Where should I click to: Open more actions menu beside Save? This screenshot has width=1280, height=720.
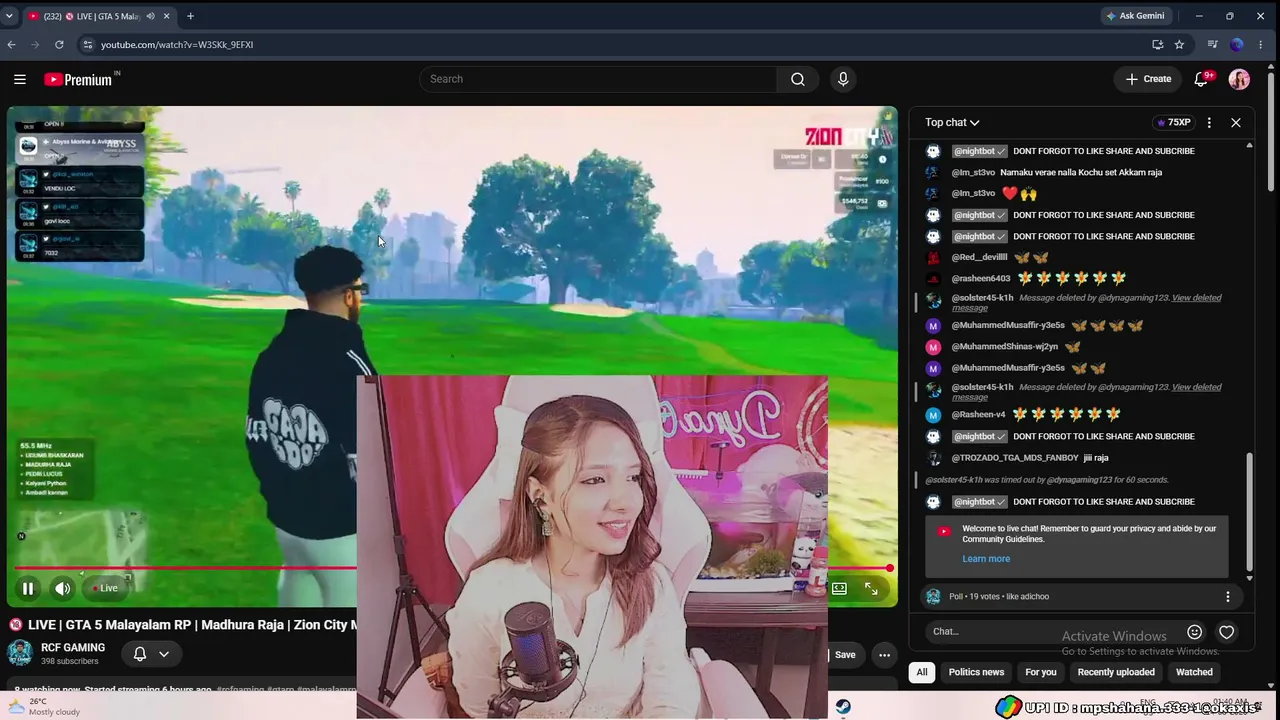click(x=884, y=655)
